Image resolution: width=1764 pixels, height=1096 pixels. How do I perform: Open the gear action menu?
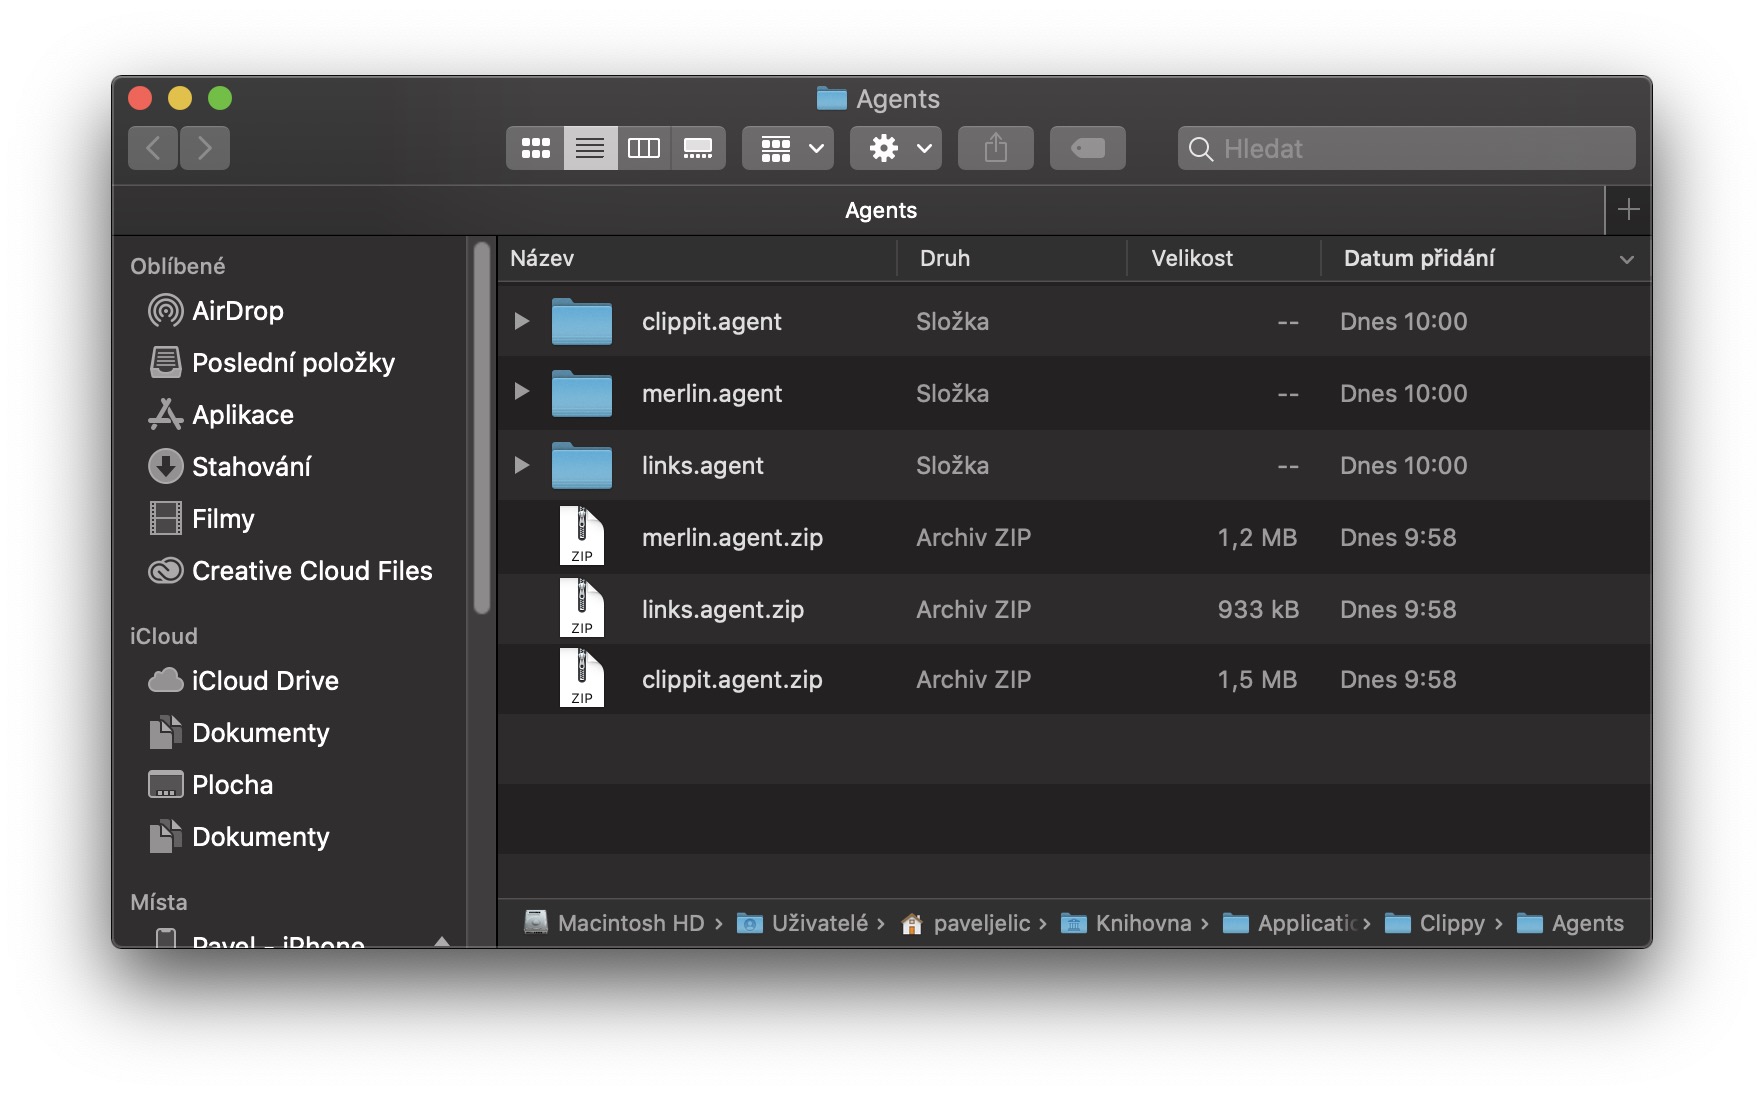coord(896,148)
